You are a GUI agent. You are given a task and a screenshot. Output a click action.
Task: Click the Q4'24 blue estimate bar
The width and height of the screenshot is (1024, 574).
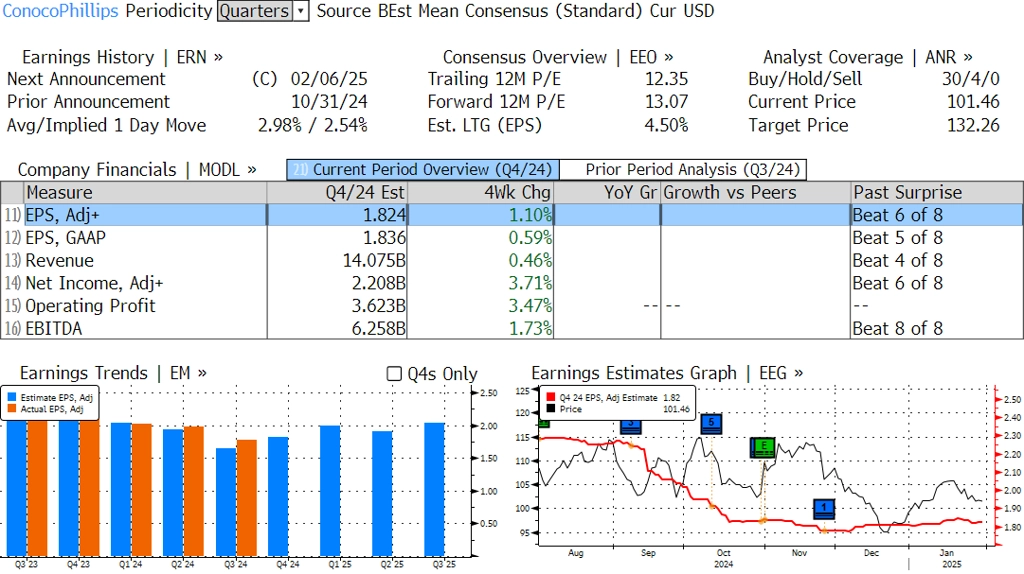278,496
